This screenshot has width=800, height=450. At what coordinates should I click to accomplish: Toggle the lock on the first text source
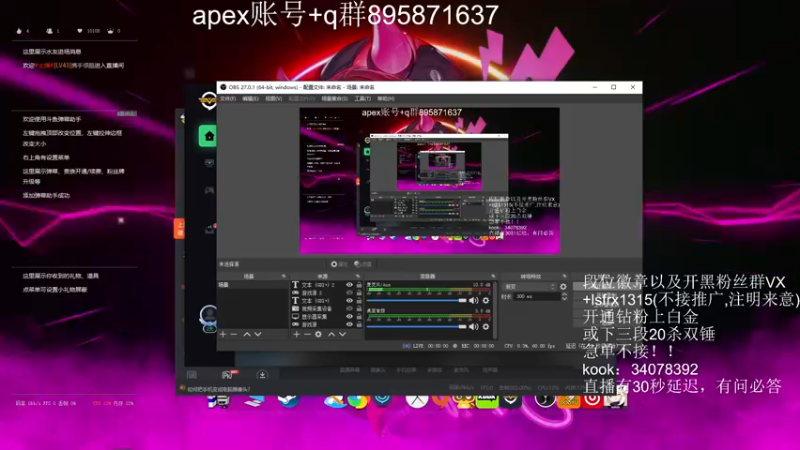tap(359, 285)
